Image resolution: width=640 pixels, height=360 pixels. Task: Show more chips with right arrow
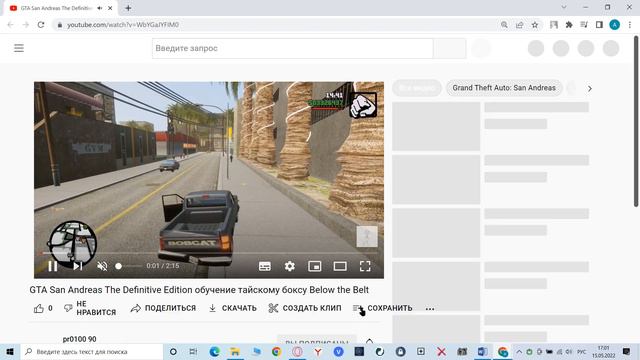tap(589, 88)
